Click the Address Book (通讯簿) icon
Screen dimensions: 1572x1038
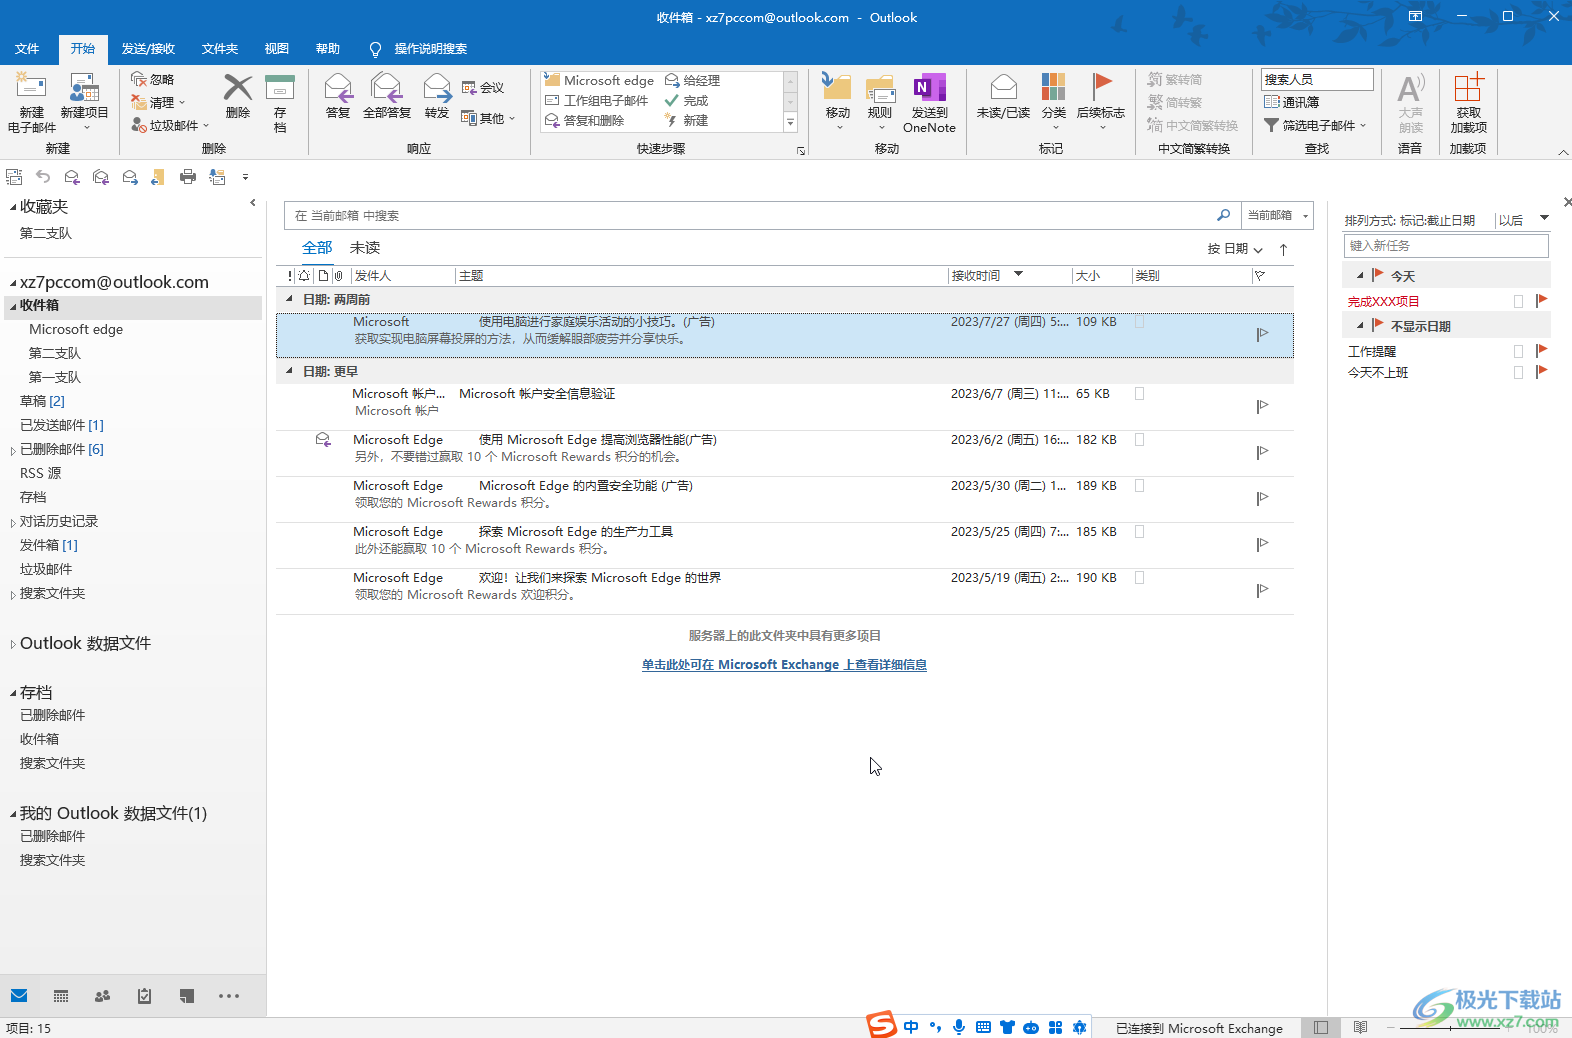(1272, 102)
